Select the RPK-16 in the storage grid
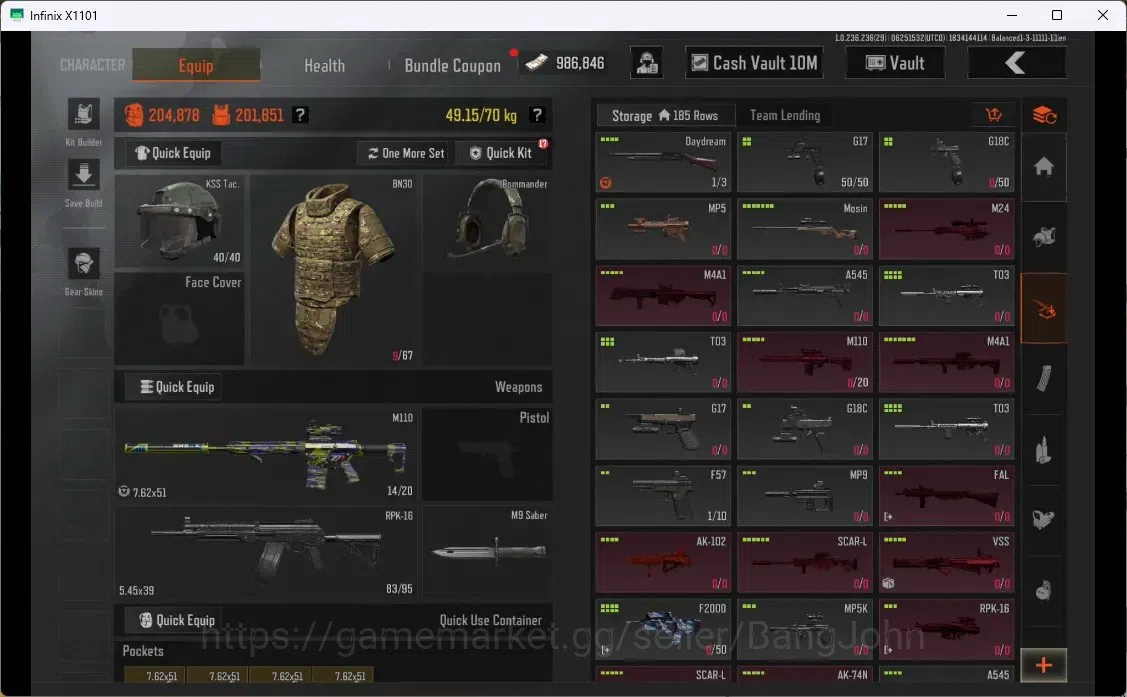The height and width of the screenshot is (697, 1127). (x=946, y=629)
